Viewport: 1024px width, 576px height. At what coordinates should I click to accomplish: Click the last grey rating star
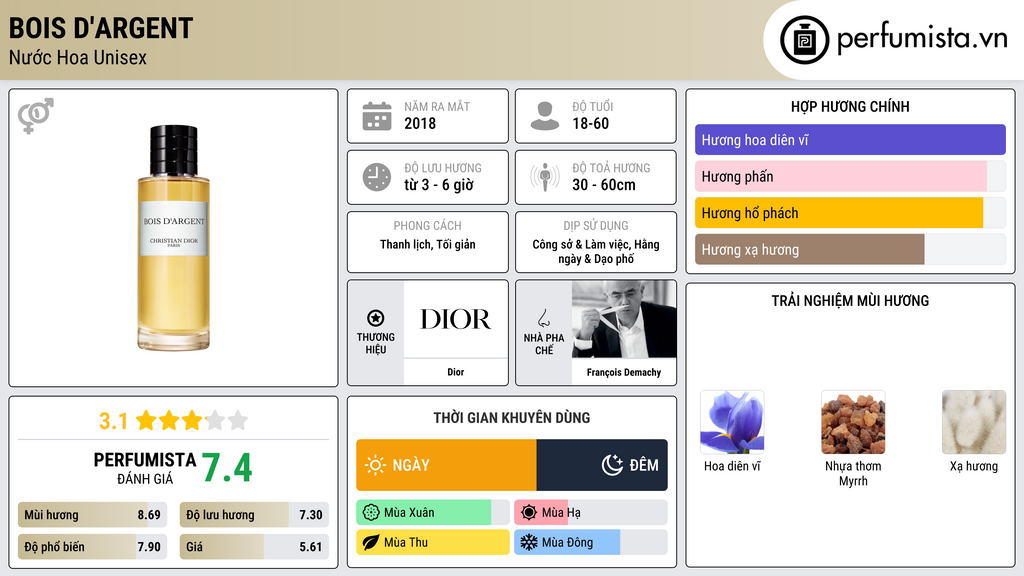click(x=238, y=420)
